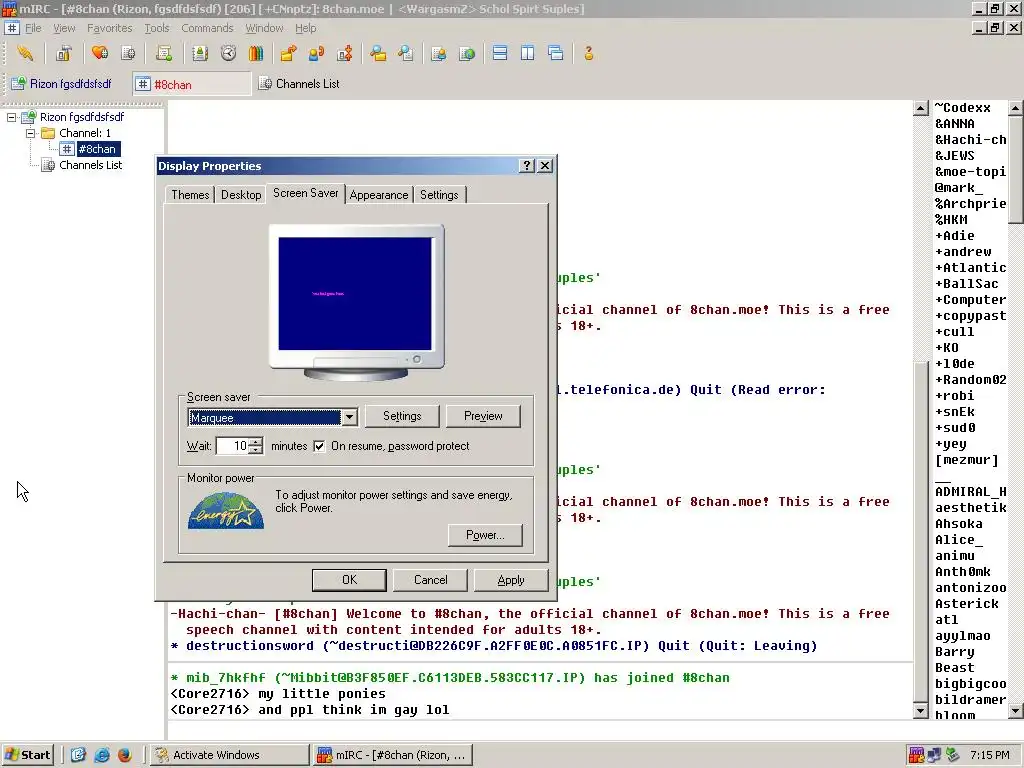1024x768 pixels.
Task: Click the Preview button
Action: 483,416
